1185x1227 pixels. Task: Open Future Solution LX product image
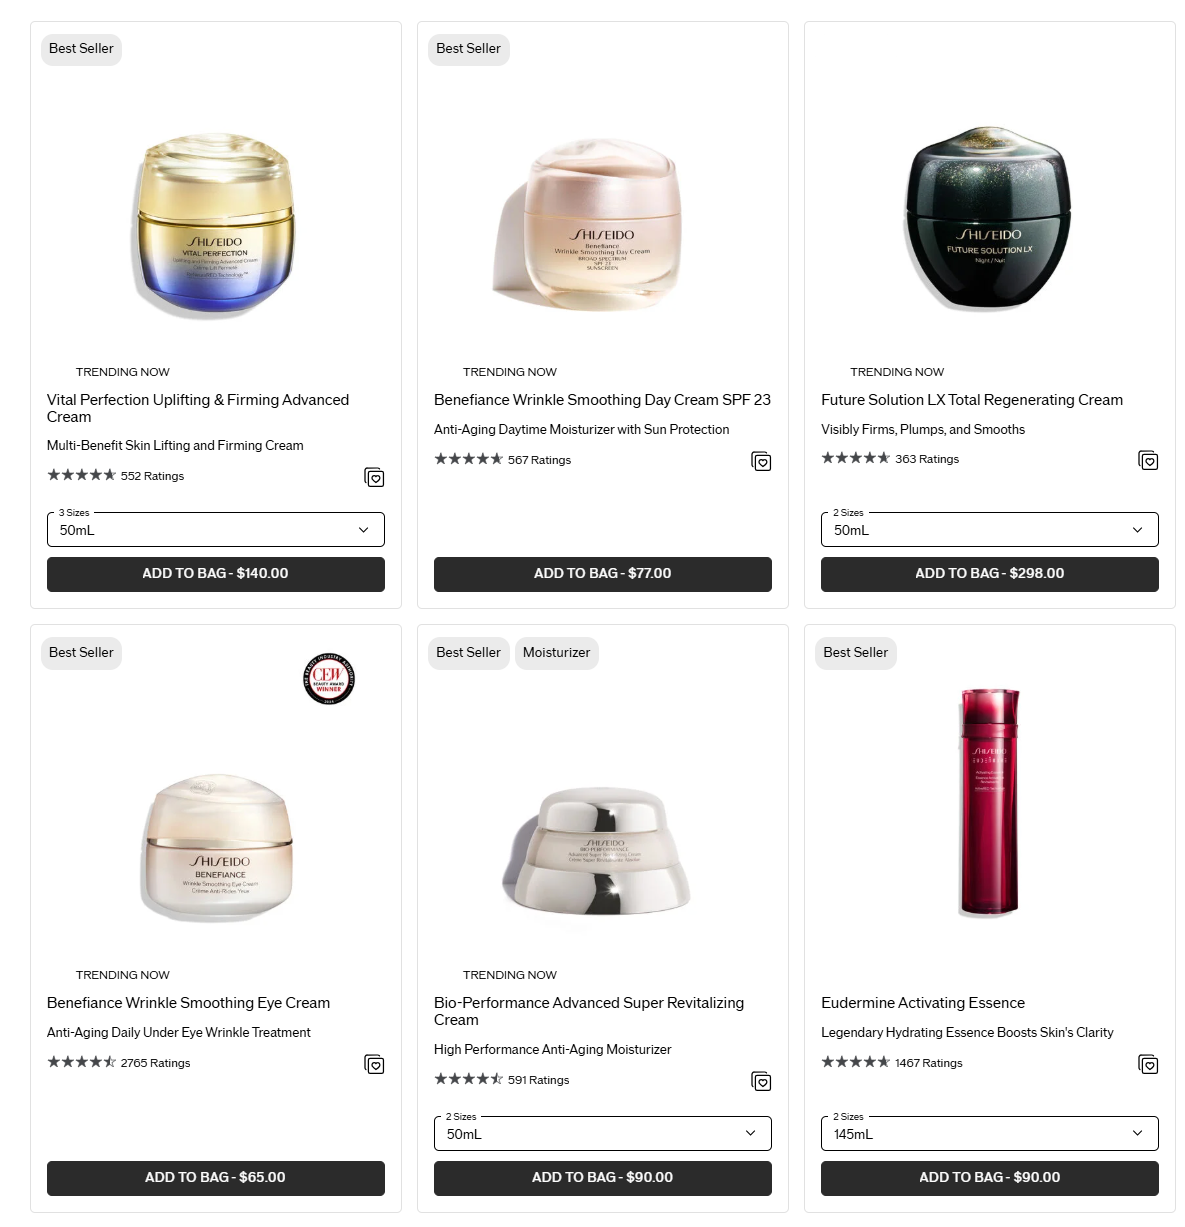[989, 217]
